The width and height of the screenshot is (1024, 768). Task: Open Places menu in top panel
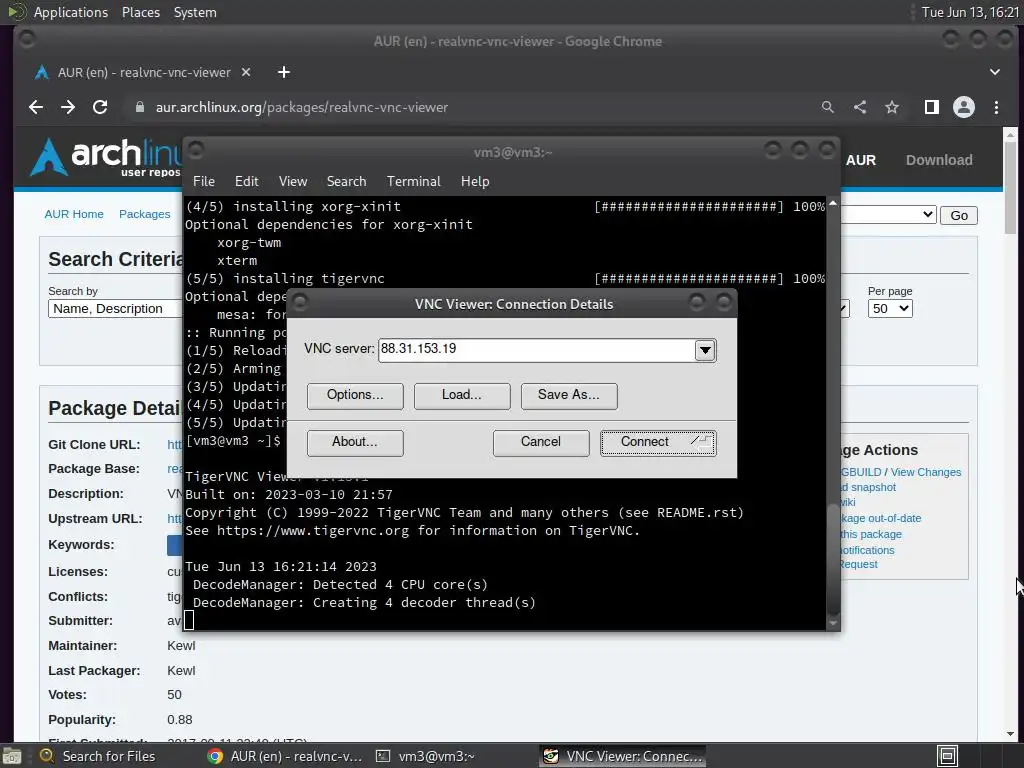pyautogui.click(x=140, y=12)
